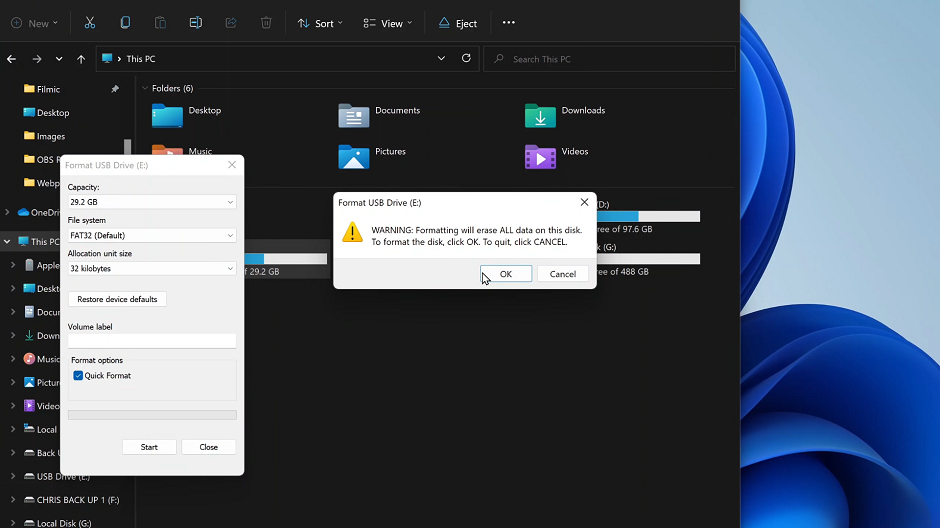Click the format progress bar
940x528 pixels.
coord(152,415)
